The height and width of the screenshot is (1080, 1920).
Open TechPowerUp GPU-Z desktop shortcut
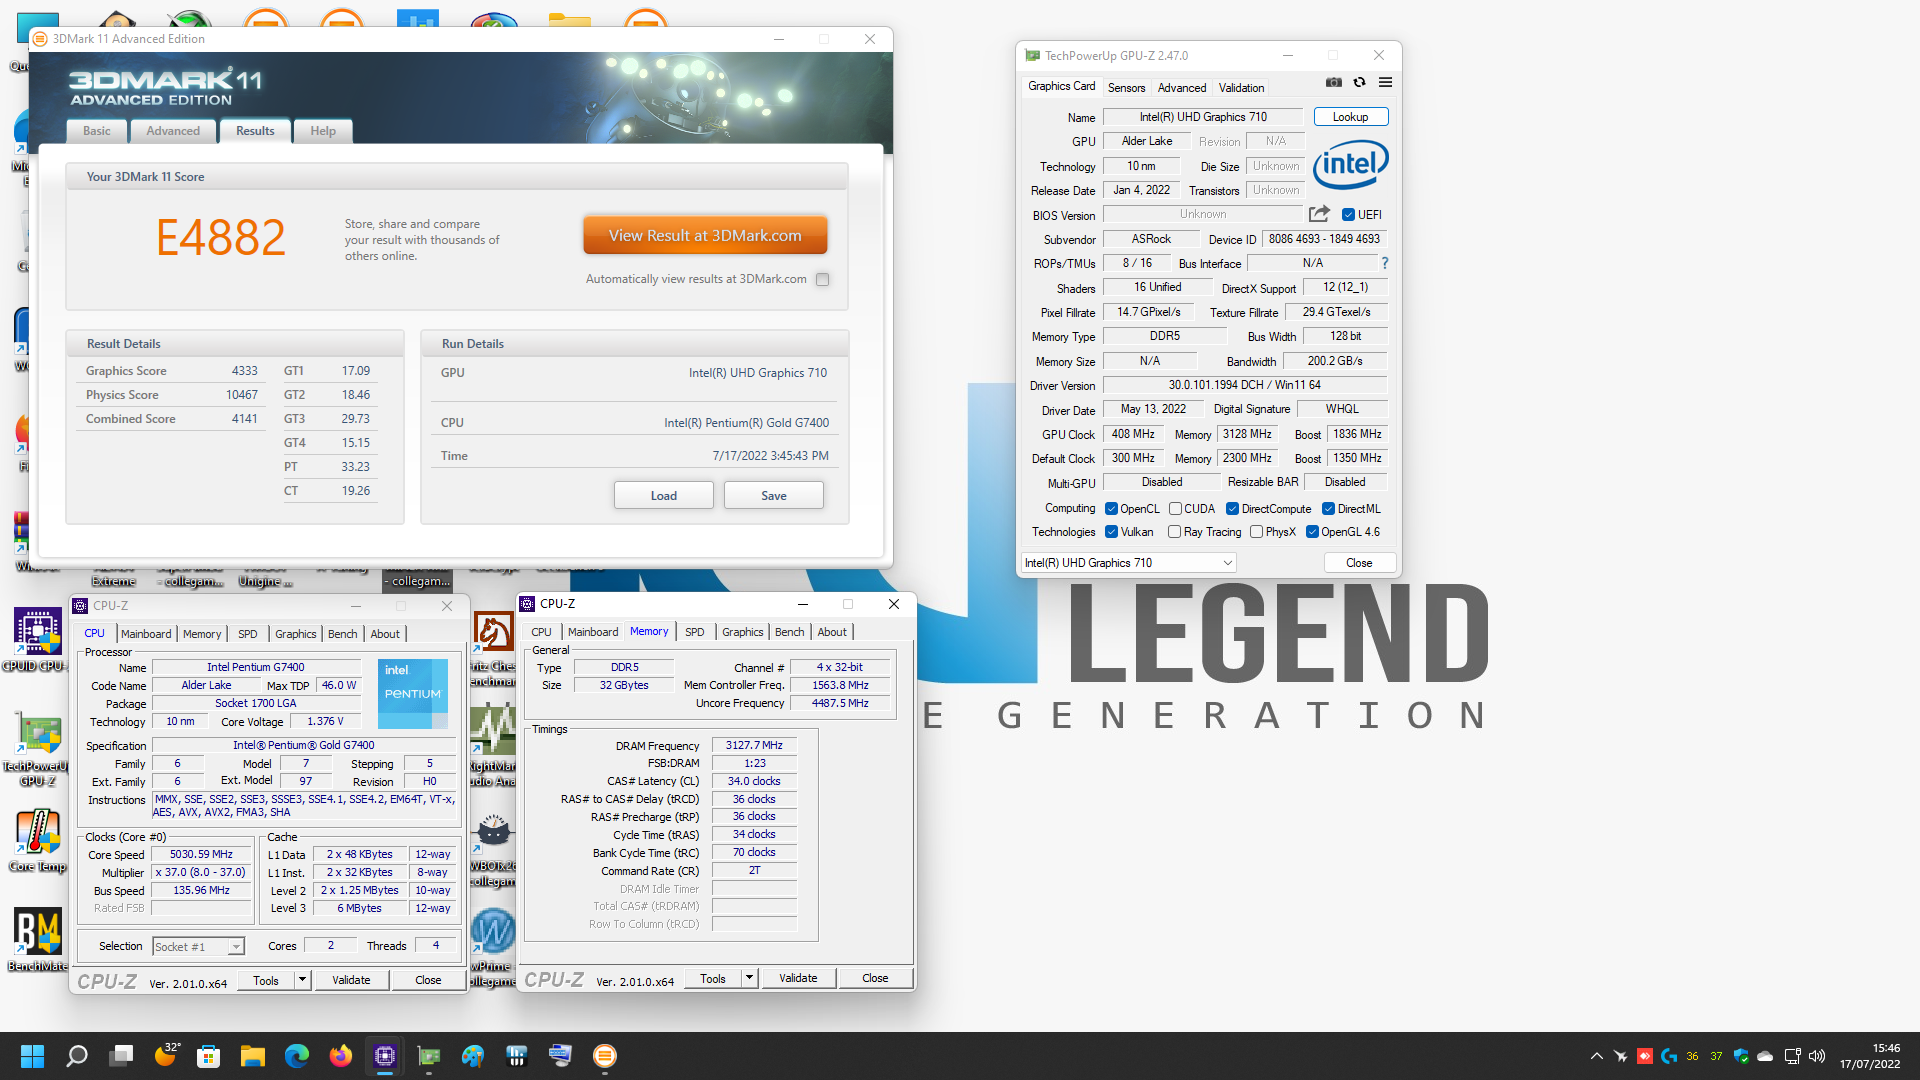coord(37,750)
